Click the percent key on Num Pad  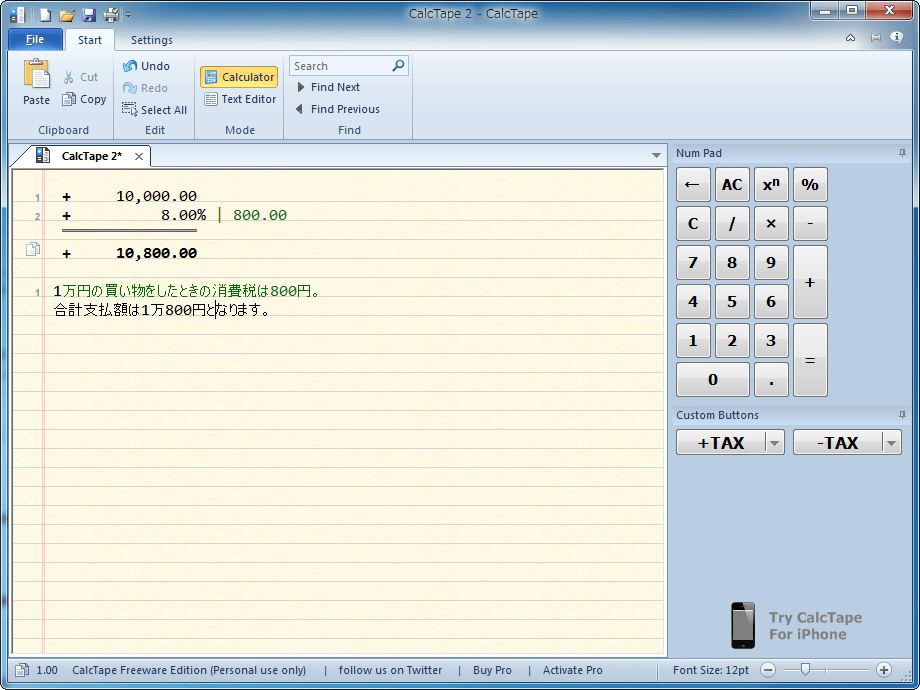pos(810,185)
